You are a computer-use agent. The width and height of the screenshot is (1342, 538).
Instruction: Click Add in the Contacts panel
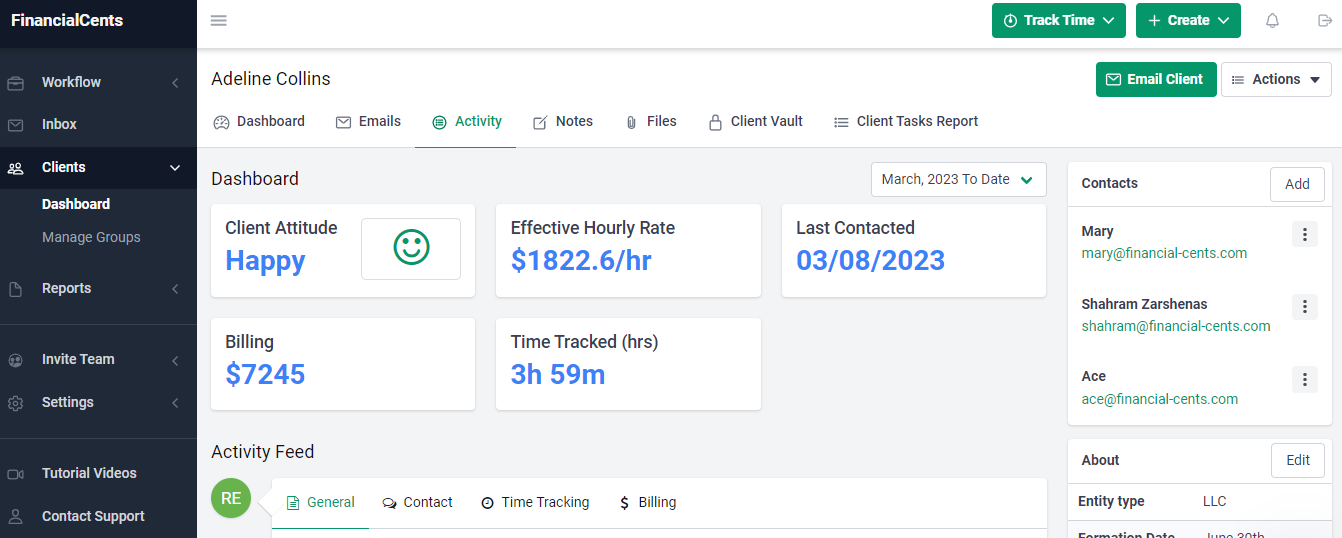click(x=1296, y=184)
